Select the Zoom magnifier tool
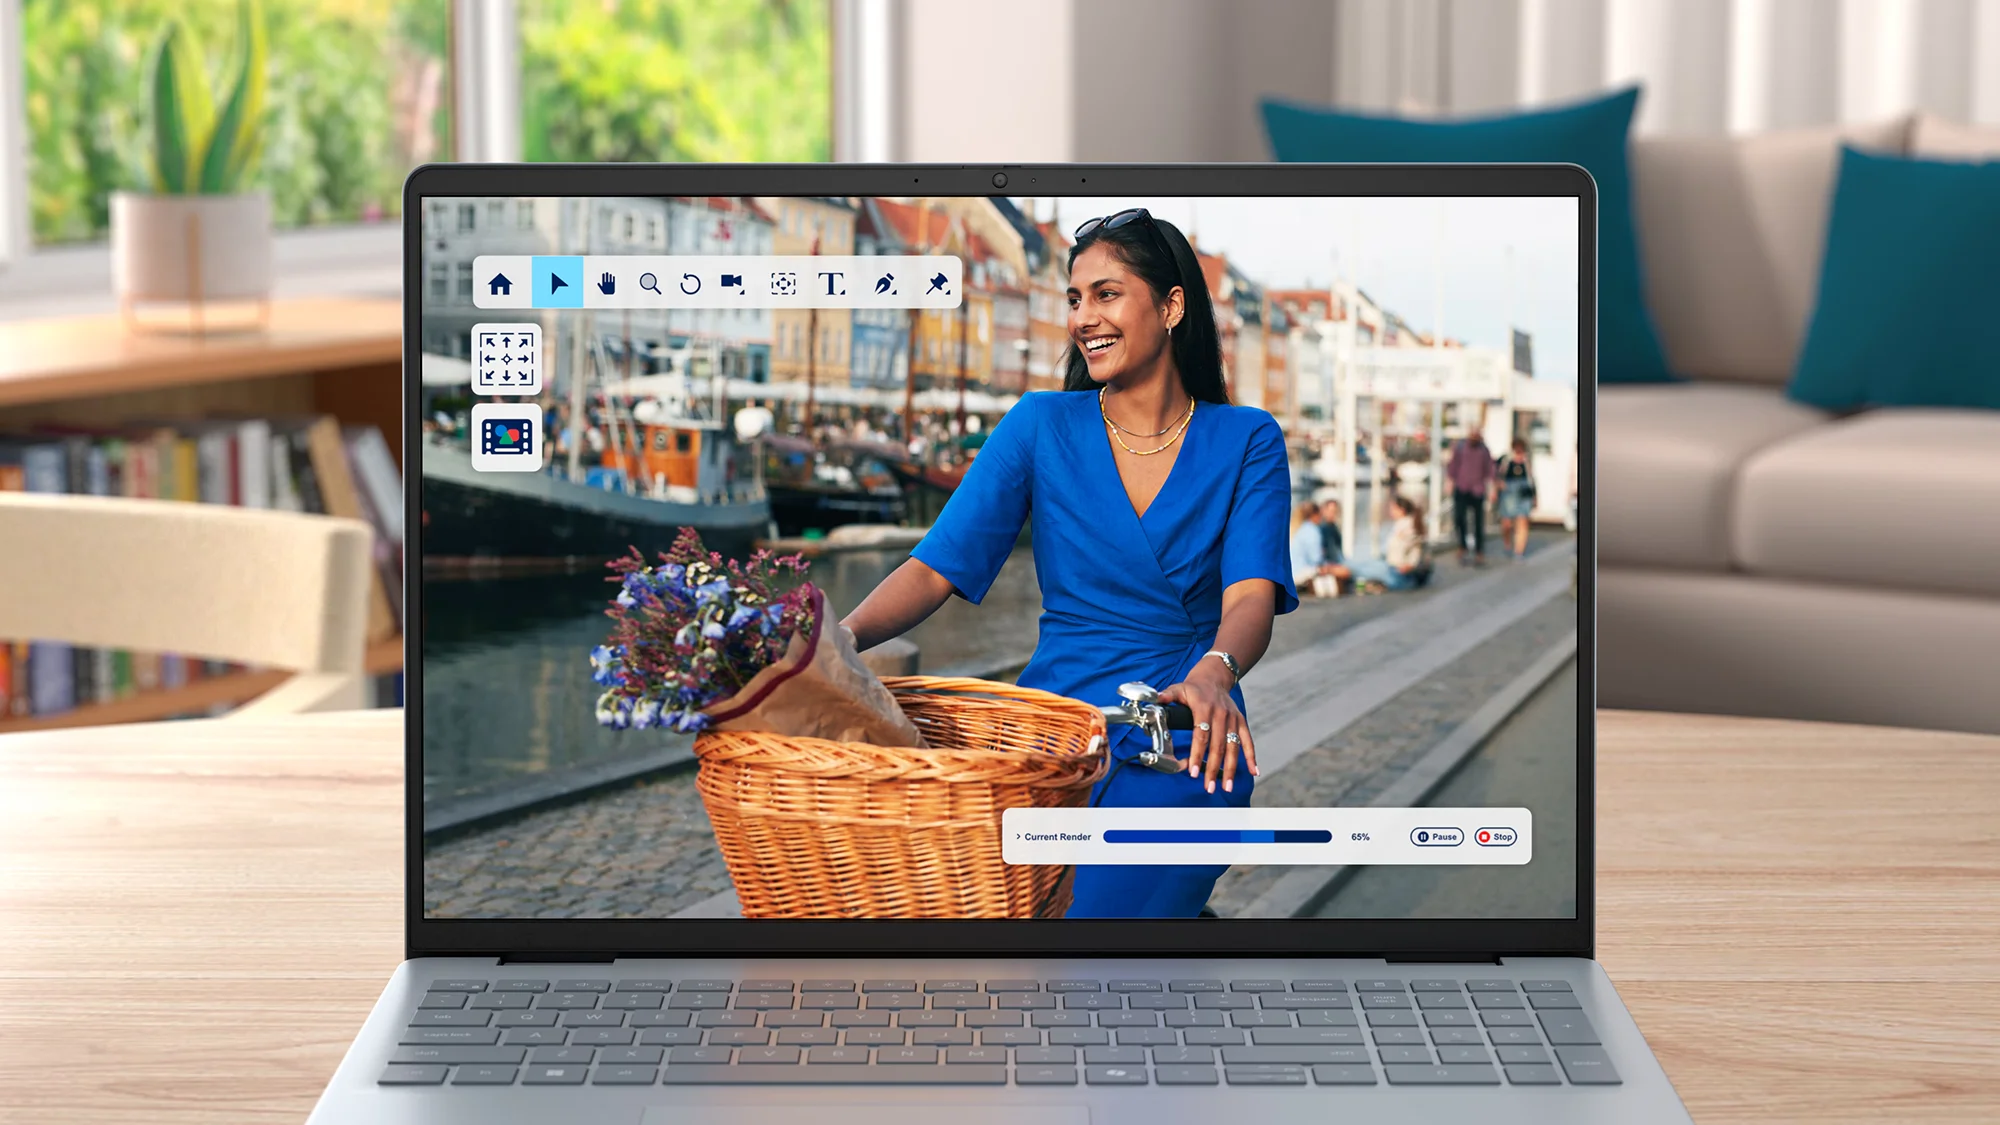2000x1125 pixels. click(x=650, y=284)
